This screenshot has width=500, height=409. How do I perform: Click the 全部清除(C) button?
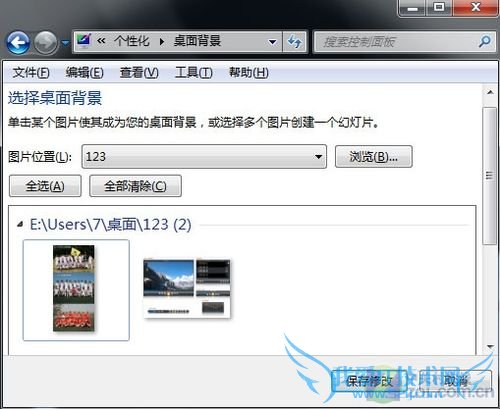click(x=135, y=186)
